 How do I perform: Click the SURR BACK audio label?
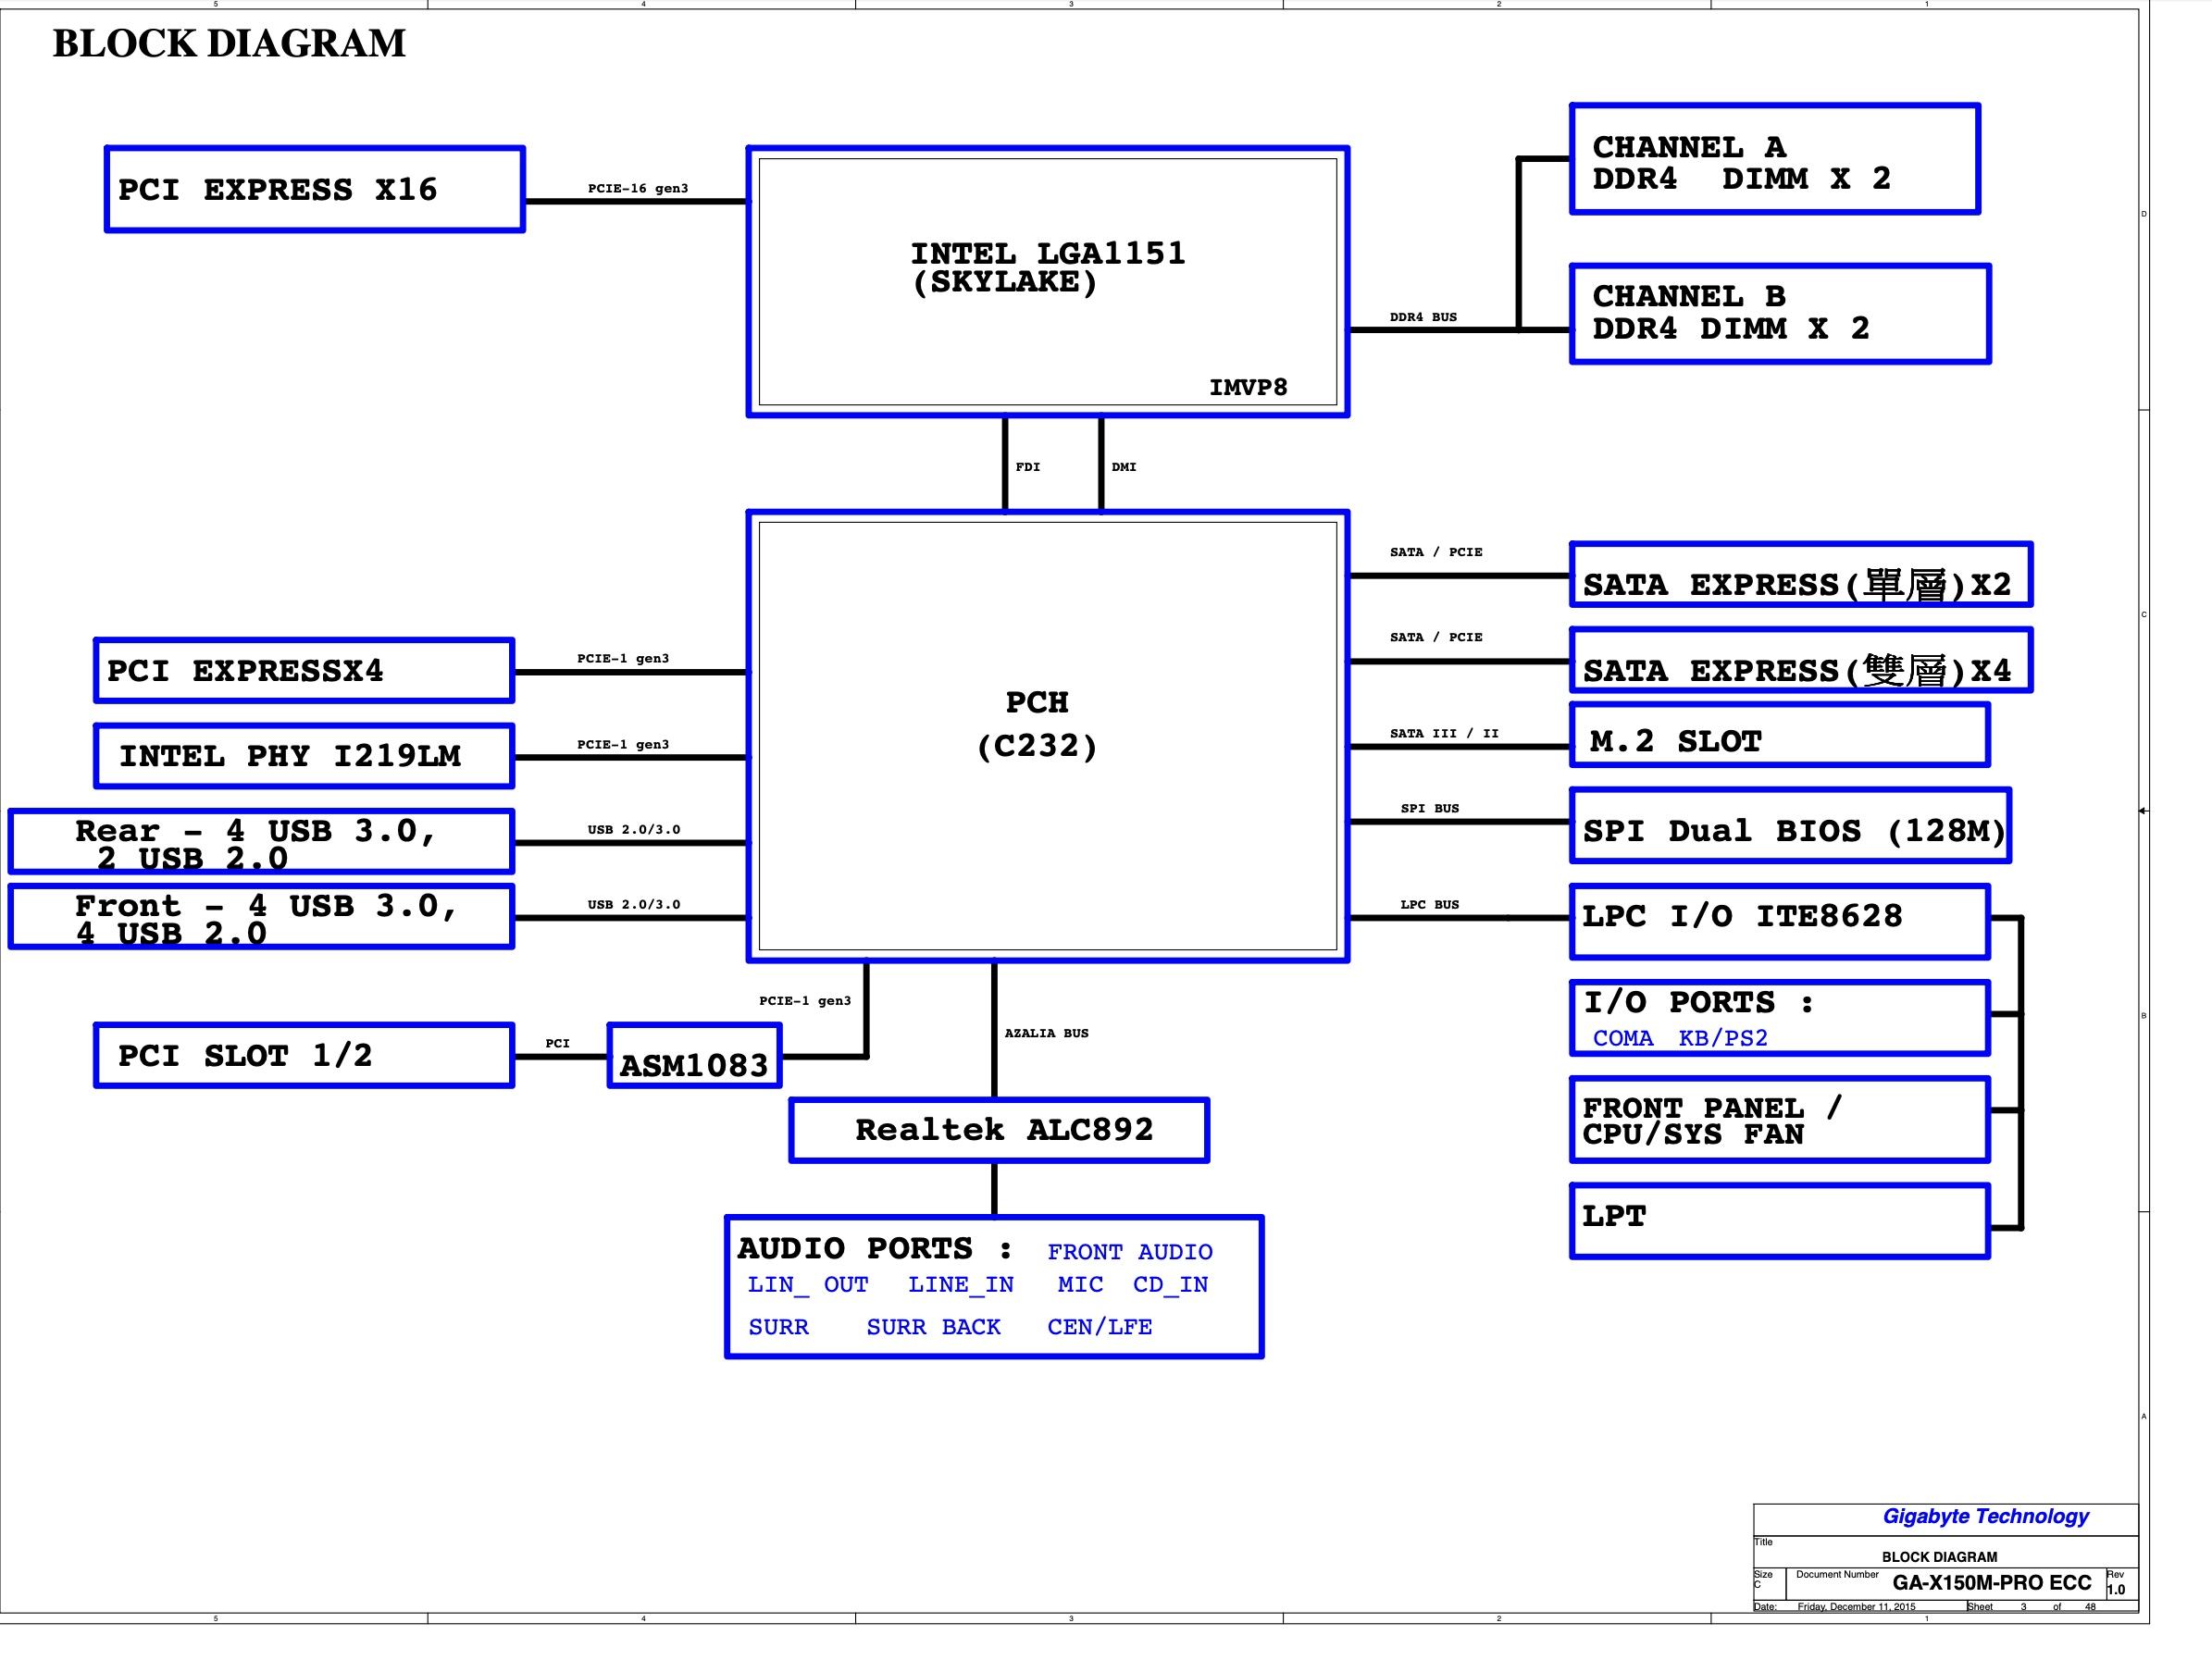pyautogui.click(x=933, y=1328)
